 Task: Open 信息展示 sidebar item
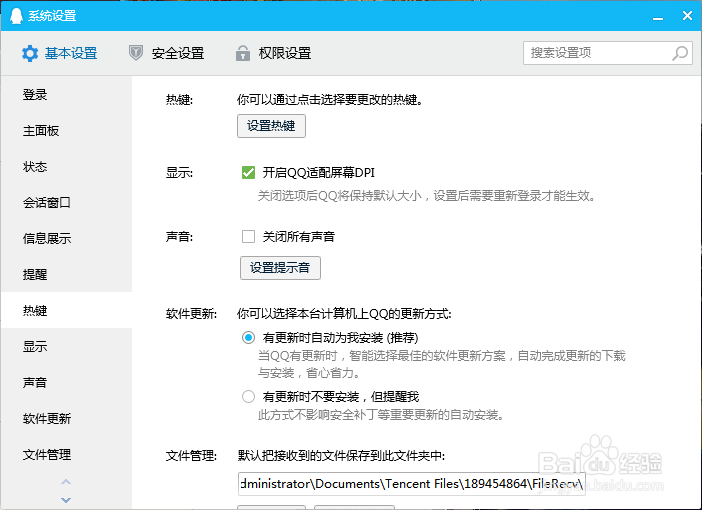click(x=66, y=239)
